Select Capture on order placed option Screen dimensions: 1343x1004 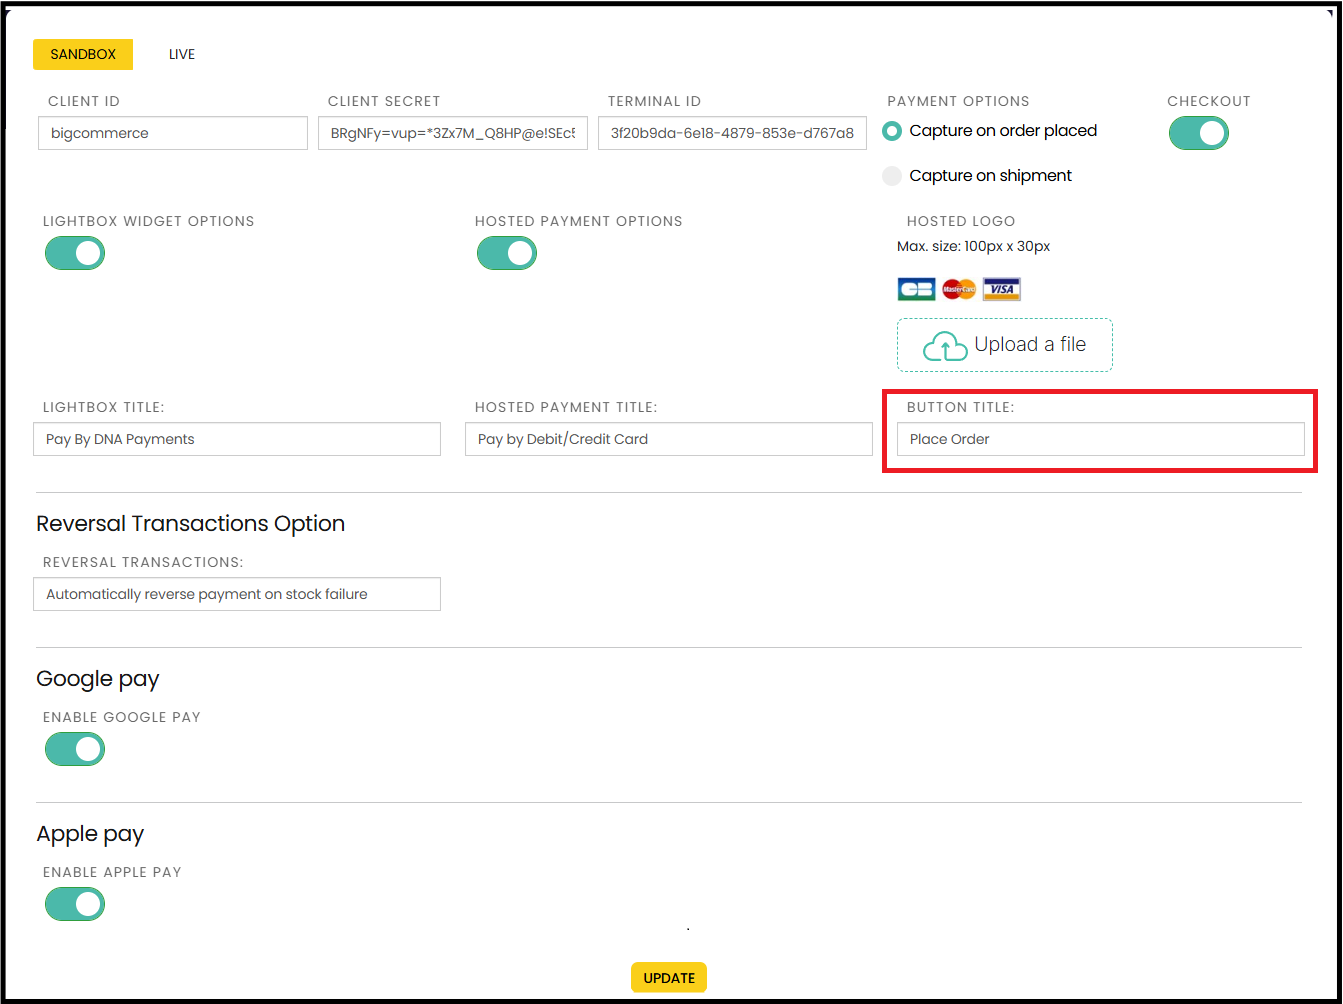click(891, 131)
